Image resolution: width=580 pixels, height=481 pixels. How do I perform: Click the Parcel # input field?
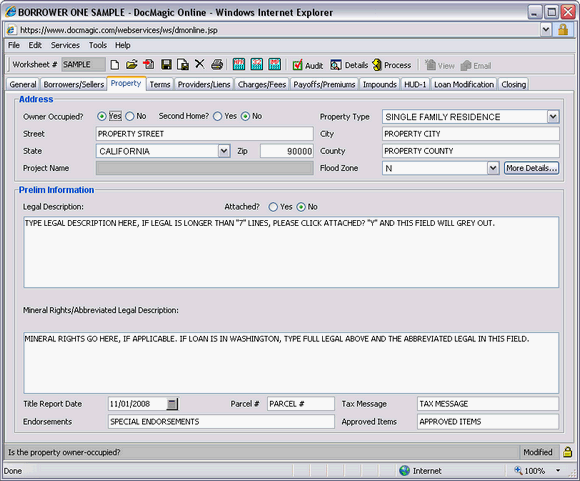(x=301, y=404)
